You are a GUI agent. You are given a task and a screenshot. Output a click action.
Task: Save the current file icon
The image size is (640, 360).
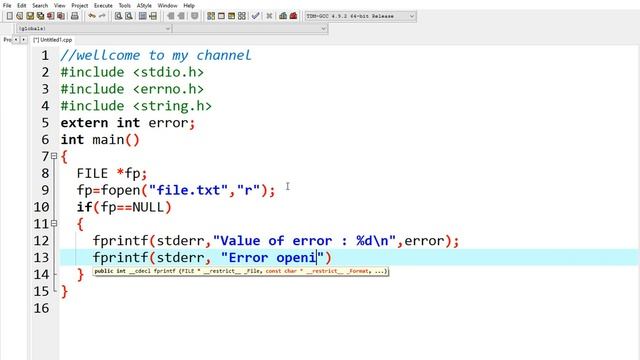click(30, 16)
